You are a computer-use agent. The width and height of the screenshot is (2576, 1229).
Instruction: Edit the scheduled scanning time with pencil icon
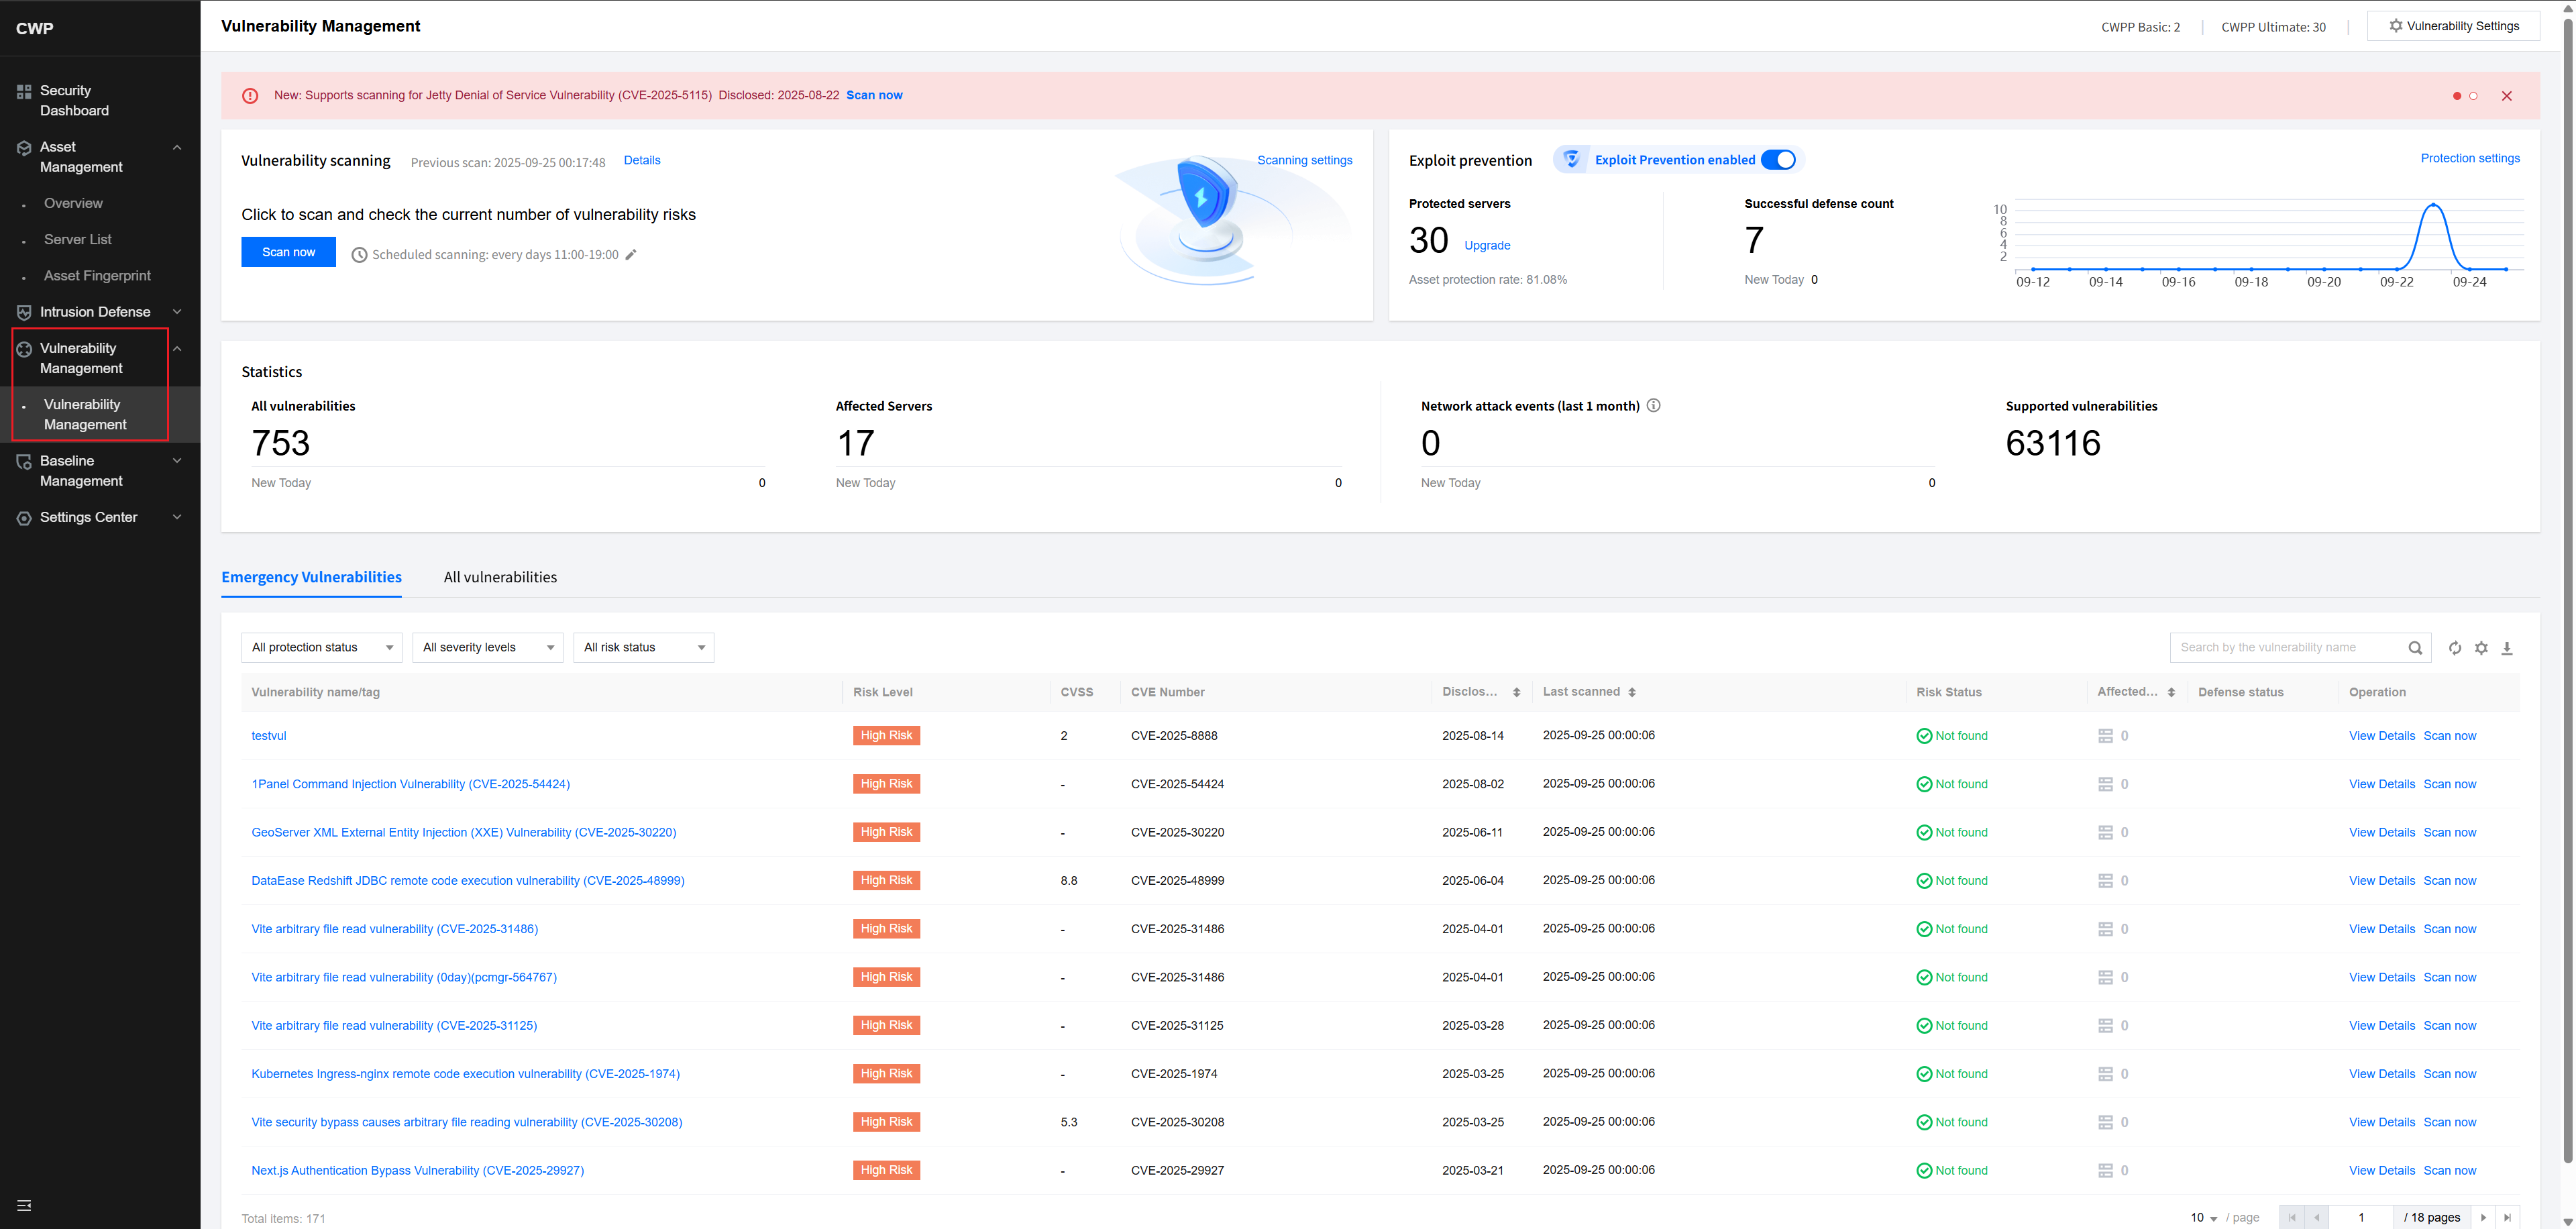631,254
